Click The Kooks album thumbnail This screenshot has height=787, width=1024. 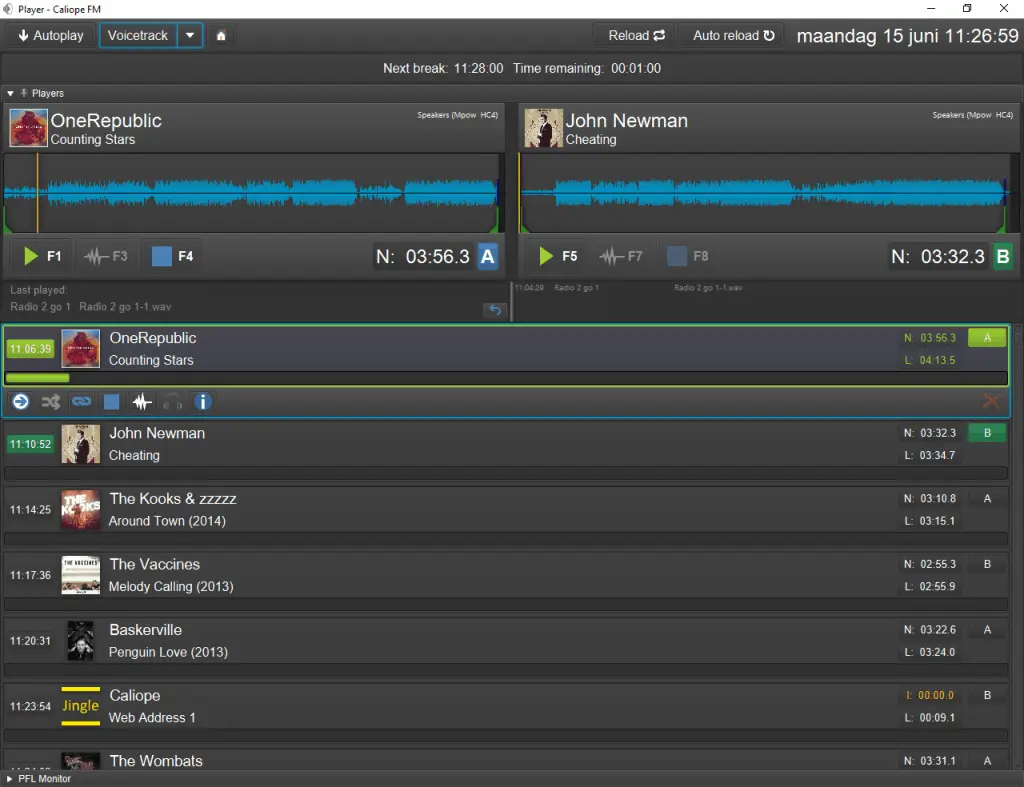(80, 509)
